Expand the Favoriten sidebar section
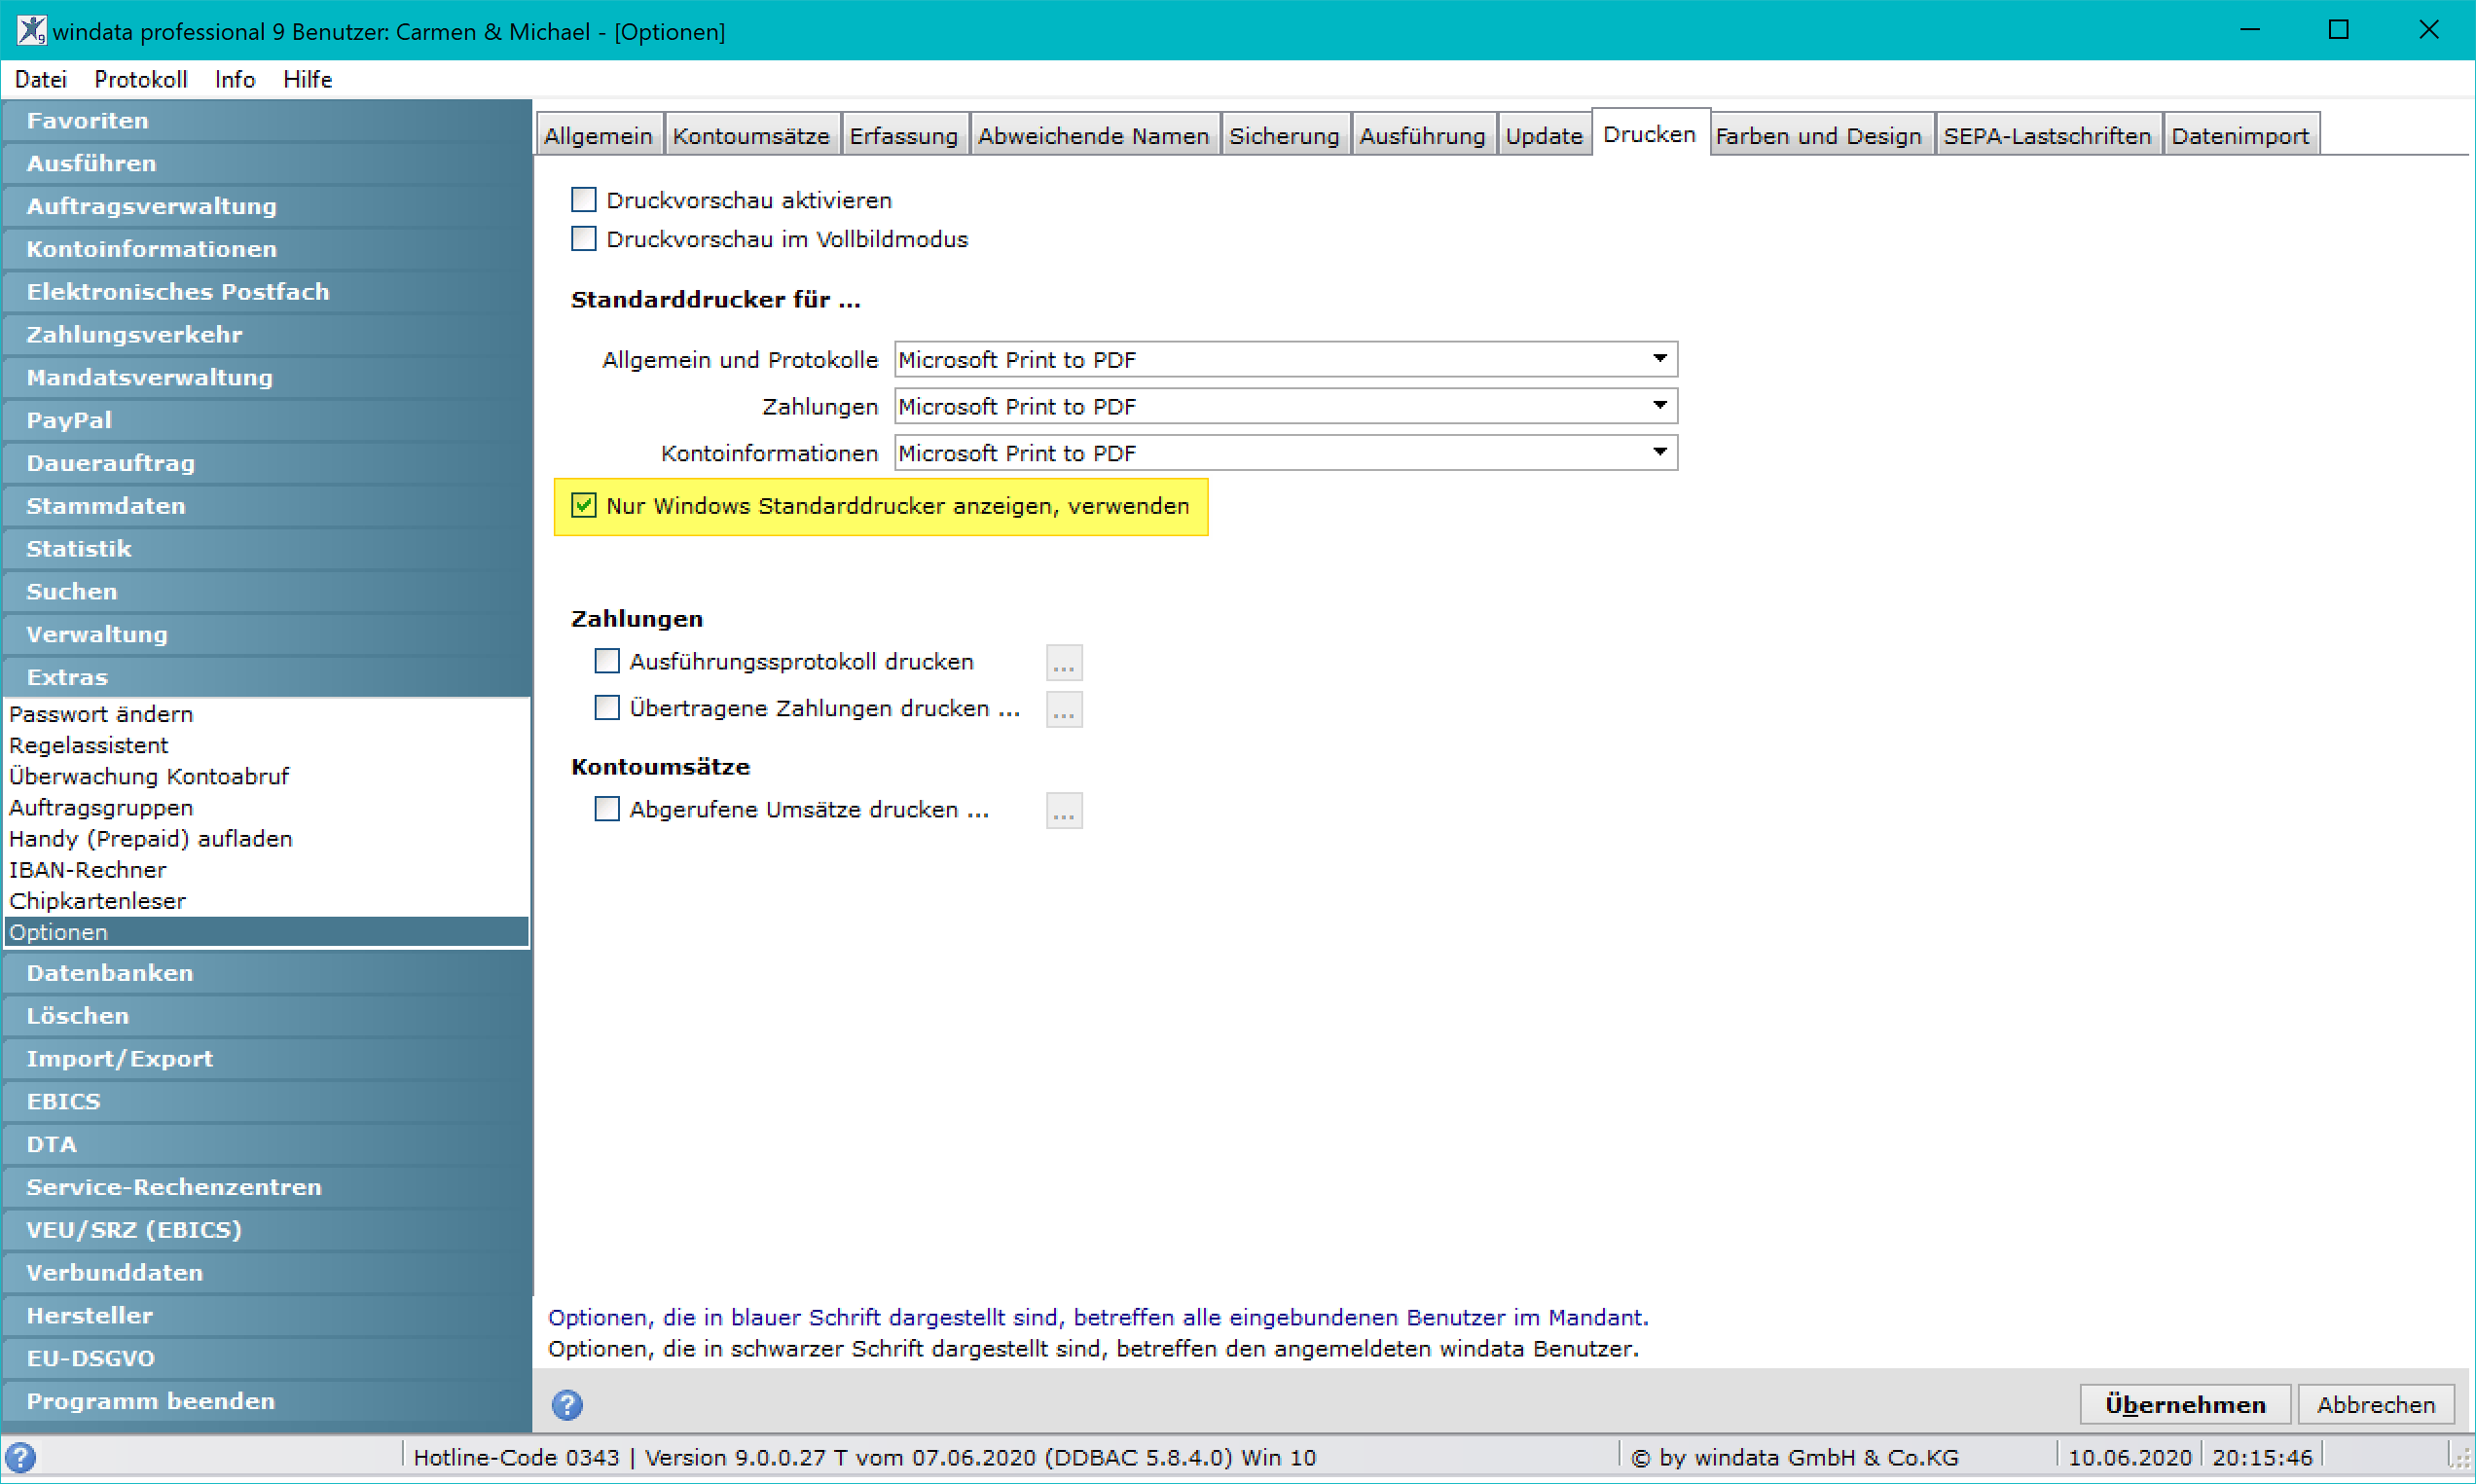 point(267,121)
